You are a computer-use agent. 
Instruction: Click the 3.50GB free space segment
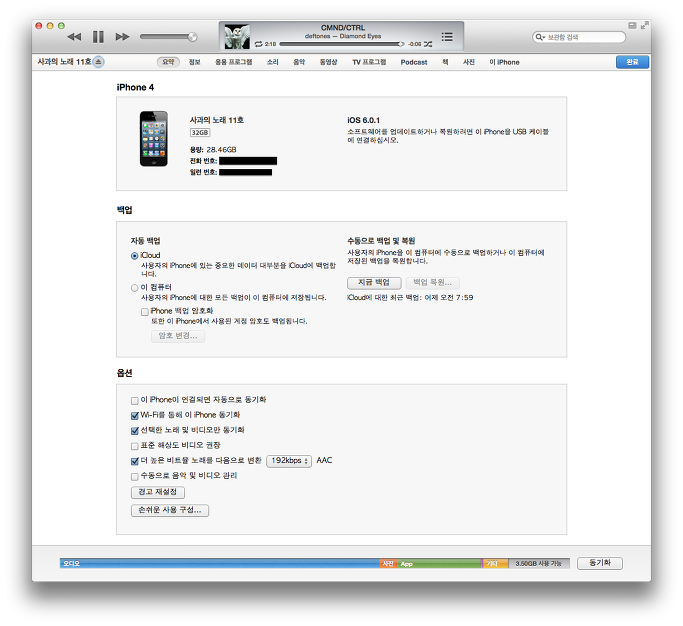click(539, 563)
